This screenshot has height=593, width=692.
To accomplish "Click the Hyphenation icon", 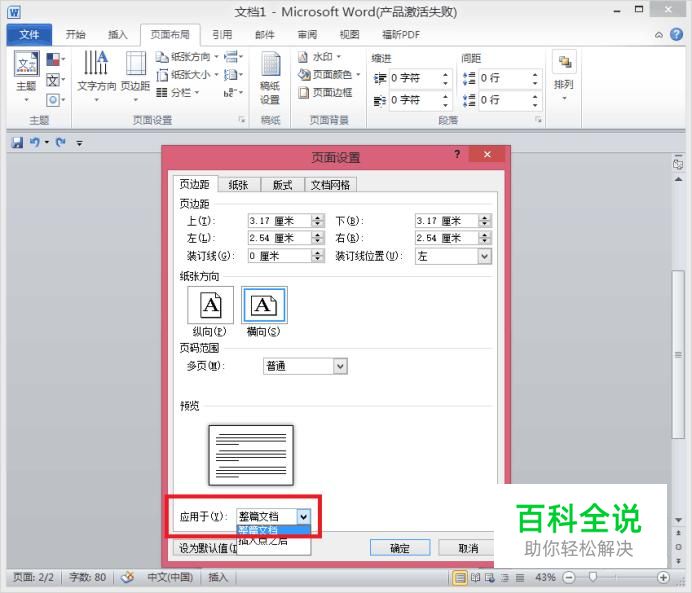I will 233,93.
